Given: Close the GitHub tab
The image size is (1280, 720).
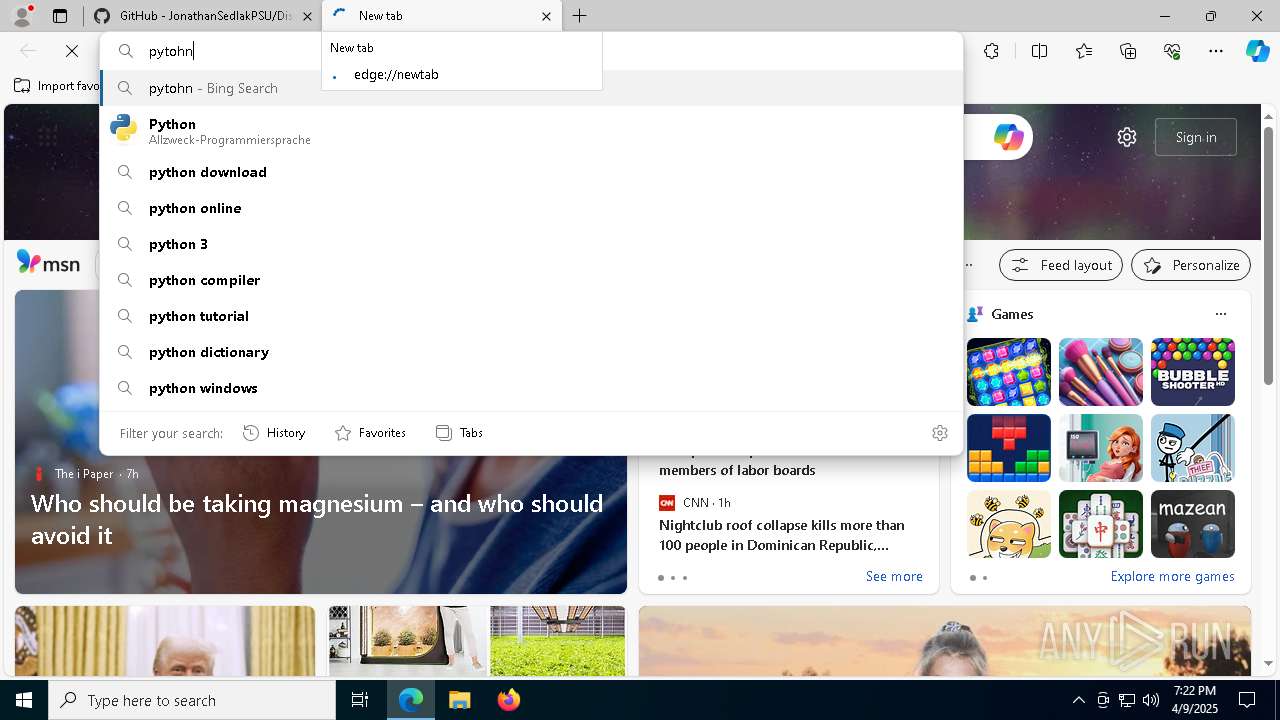Looking at the screenshot, I should [307, 16].
